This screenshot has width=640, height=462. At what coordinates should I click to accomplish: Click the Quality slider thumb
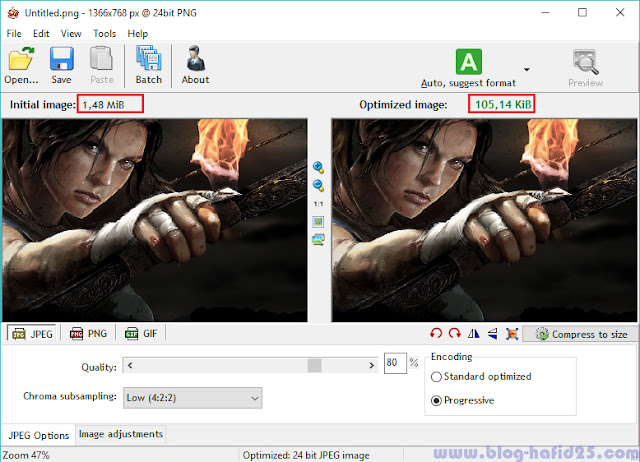314,365
